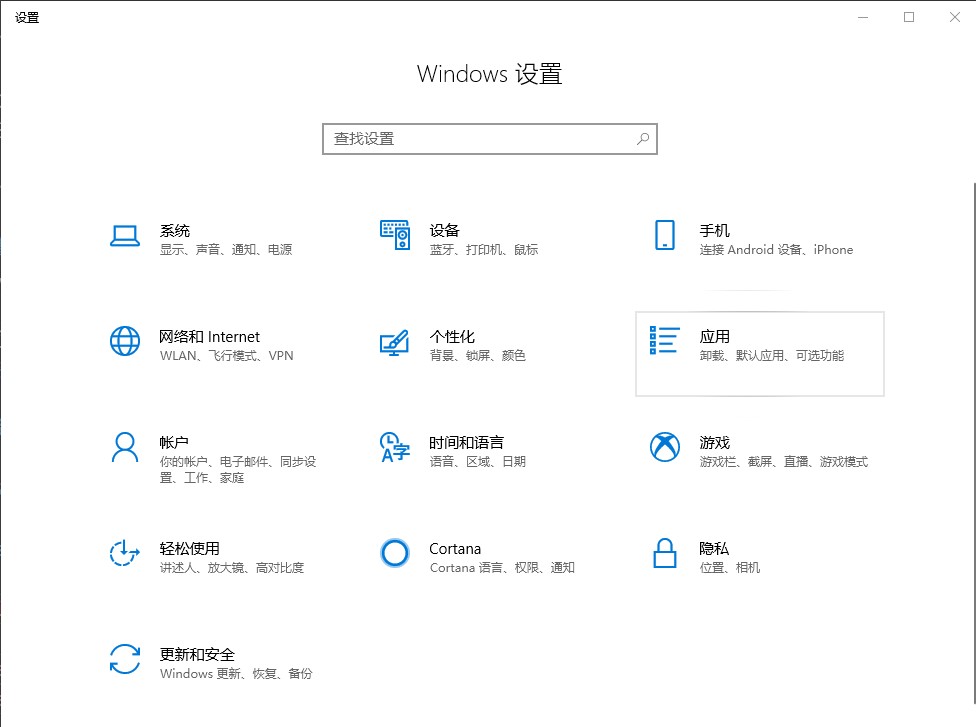
Task: Click the 应用 list icon
Action: click(664, 340)
